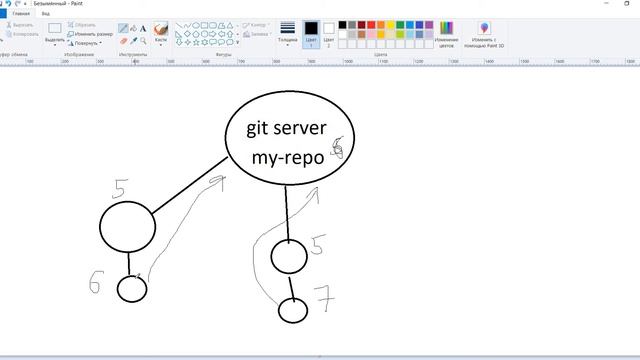Click Undo in the quick access toolbar
640x360 pixels.
click(8, 3)
